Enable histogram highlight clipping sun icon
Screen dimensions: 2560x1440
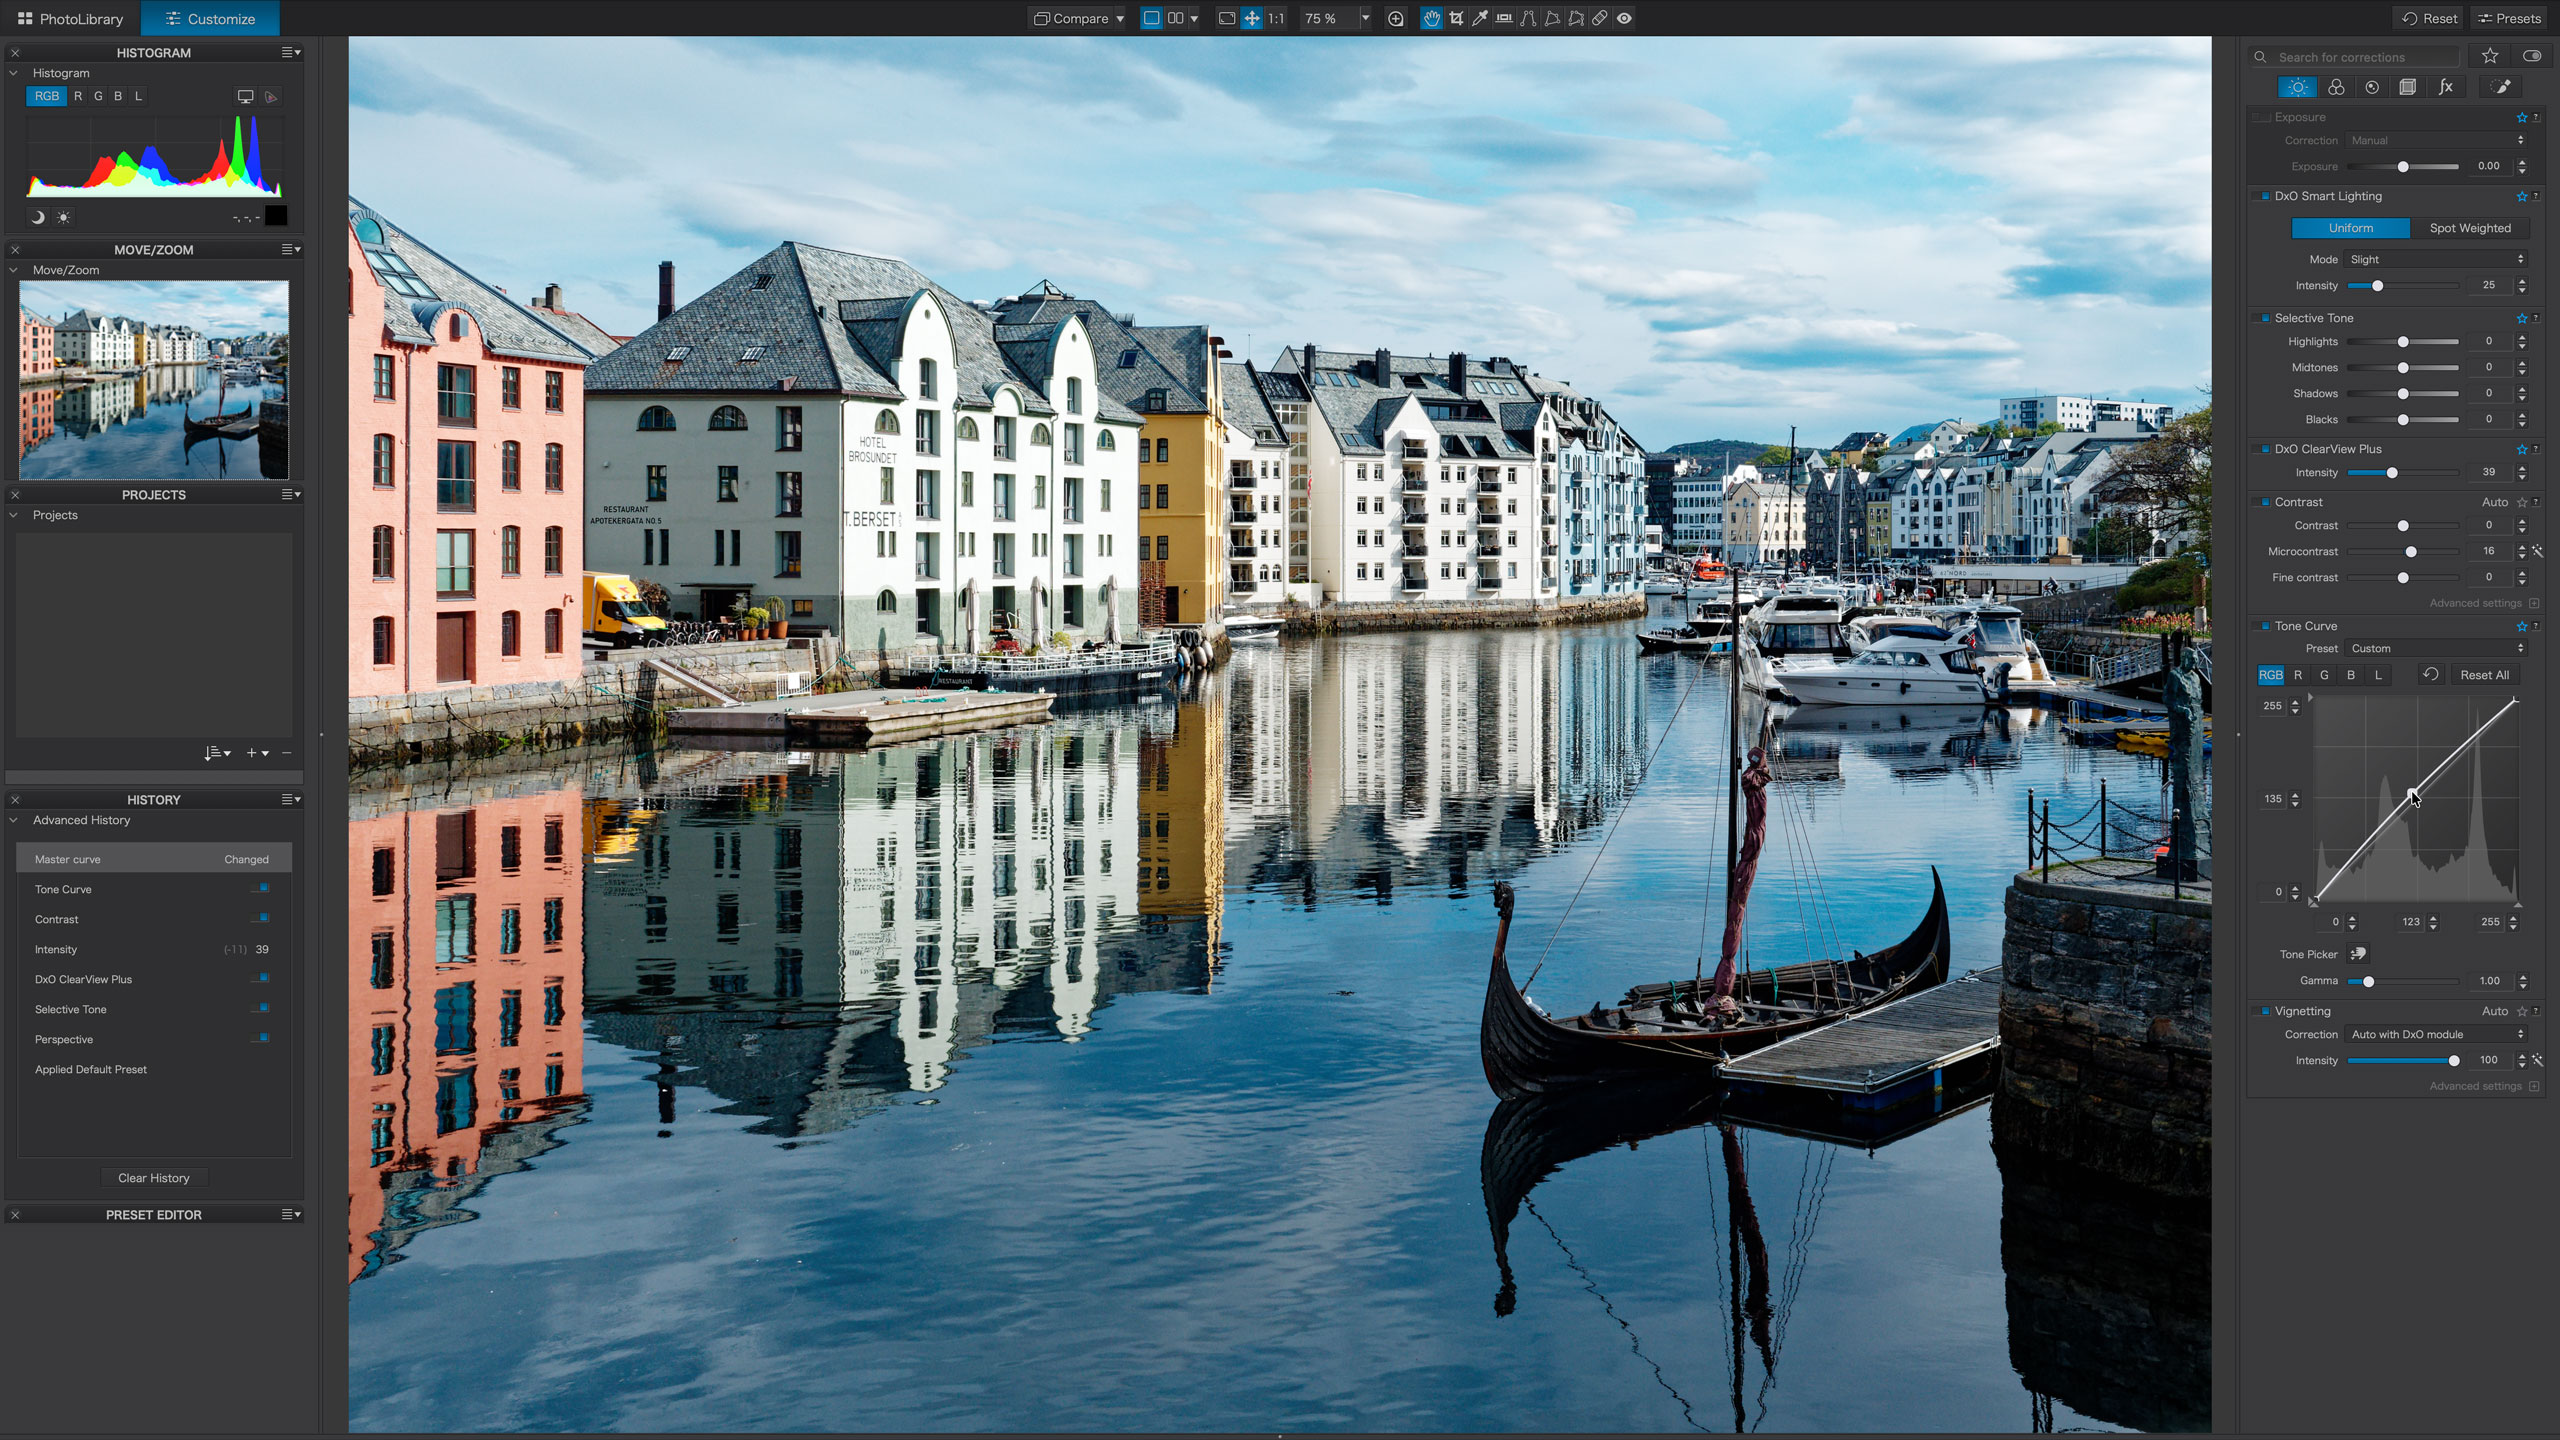(63, 217)
